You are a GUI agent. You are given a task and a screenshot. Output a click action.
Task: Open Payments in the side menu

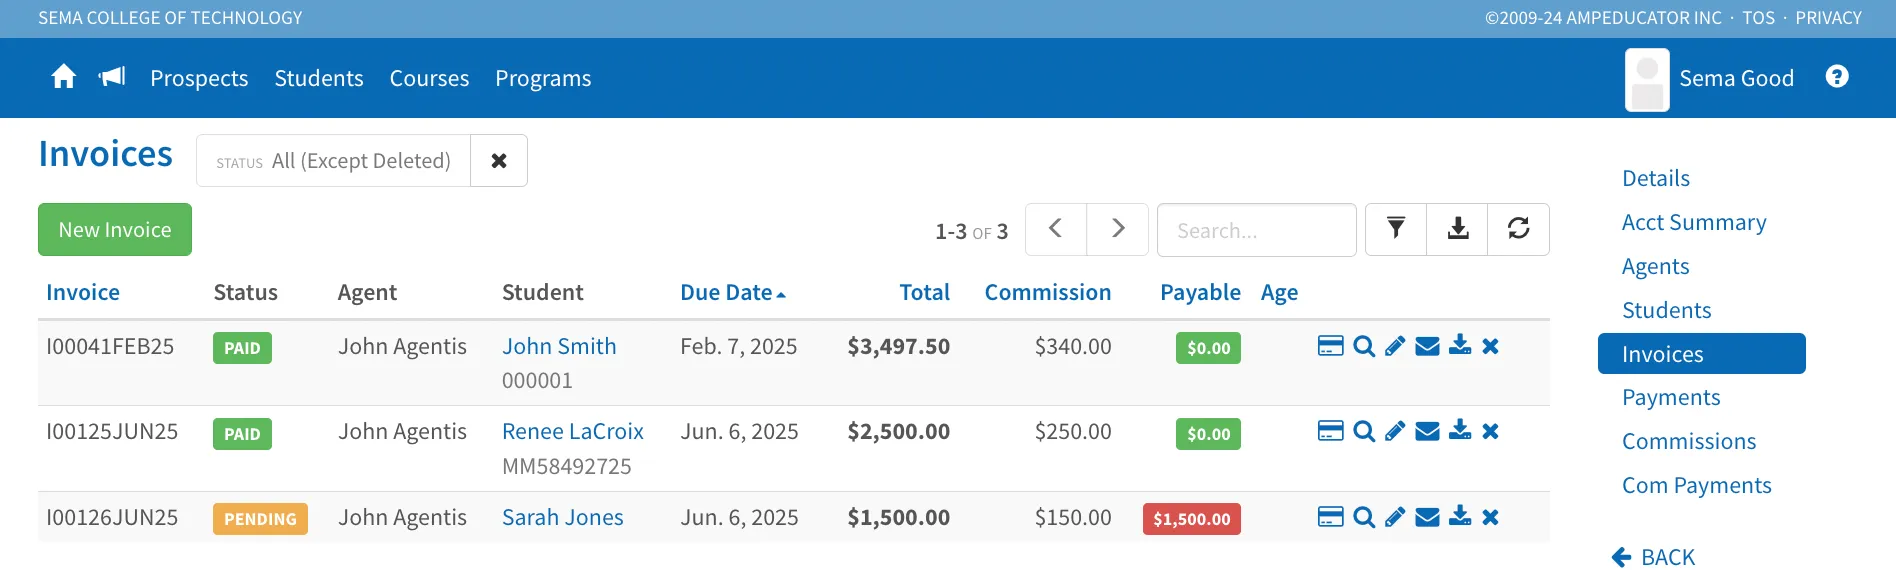pyautogui.click(x=1671, y=397)
